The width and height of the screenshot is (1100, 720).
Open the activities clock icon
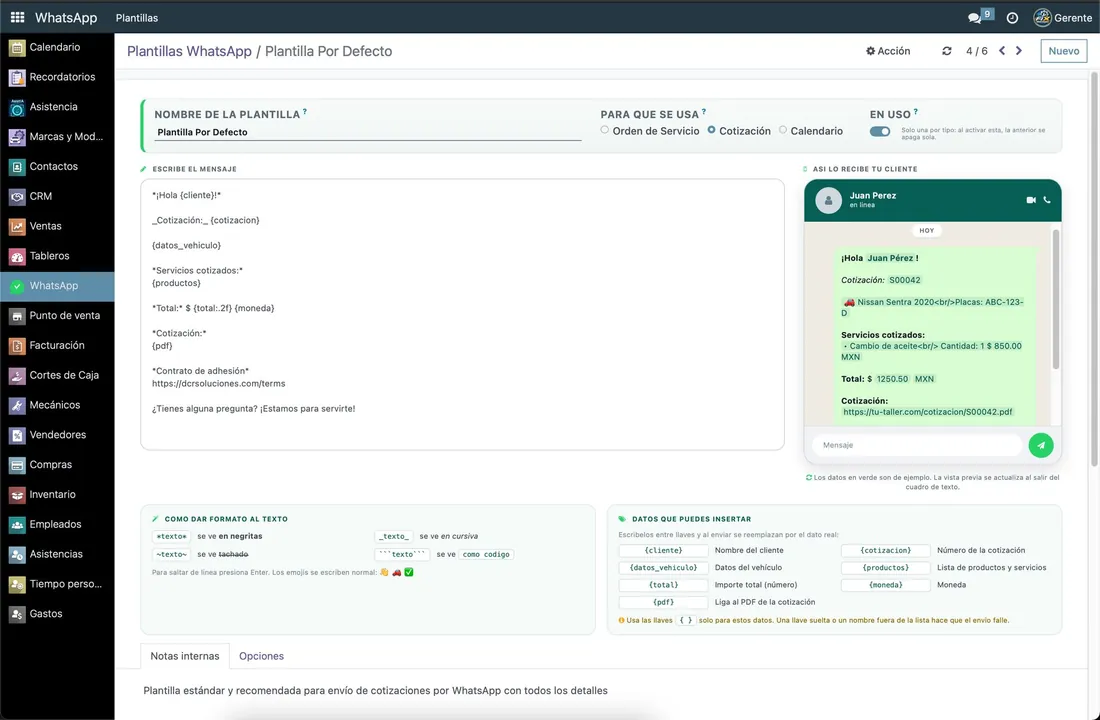click(1012, 18)
